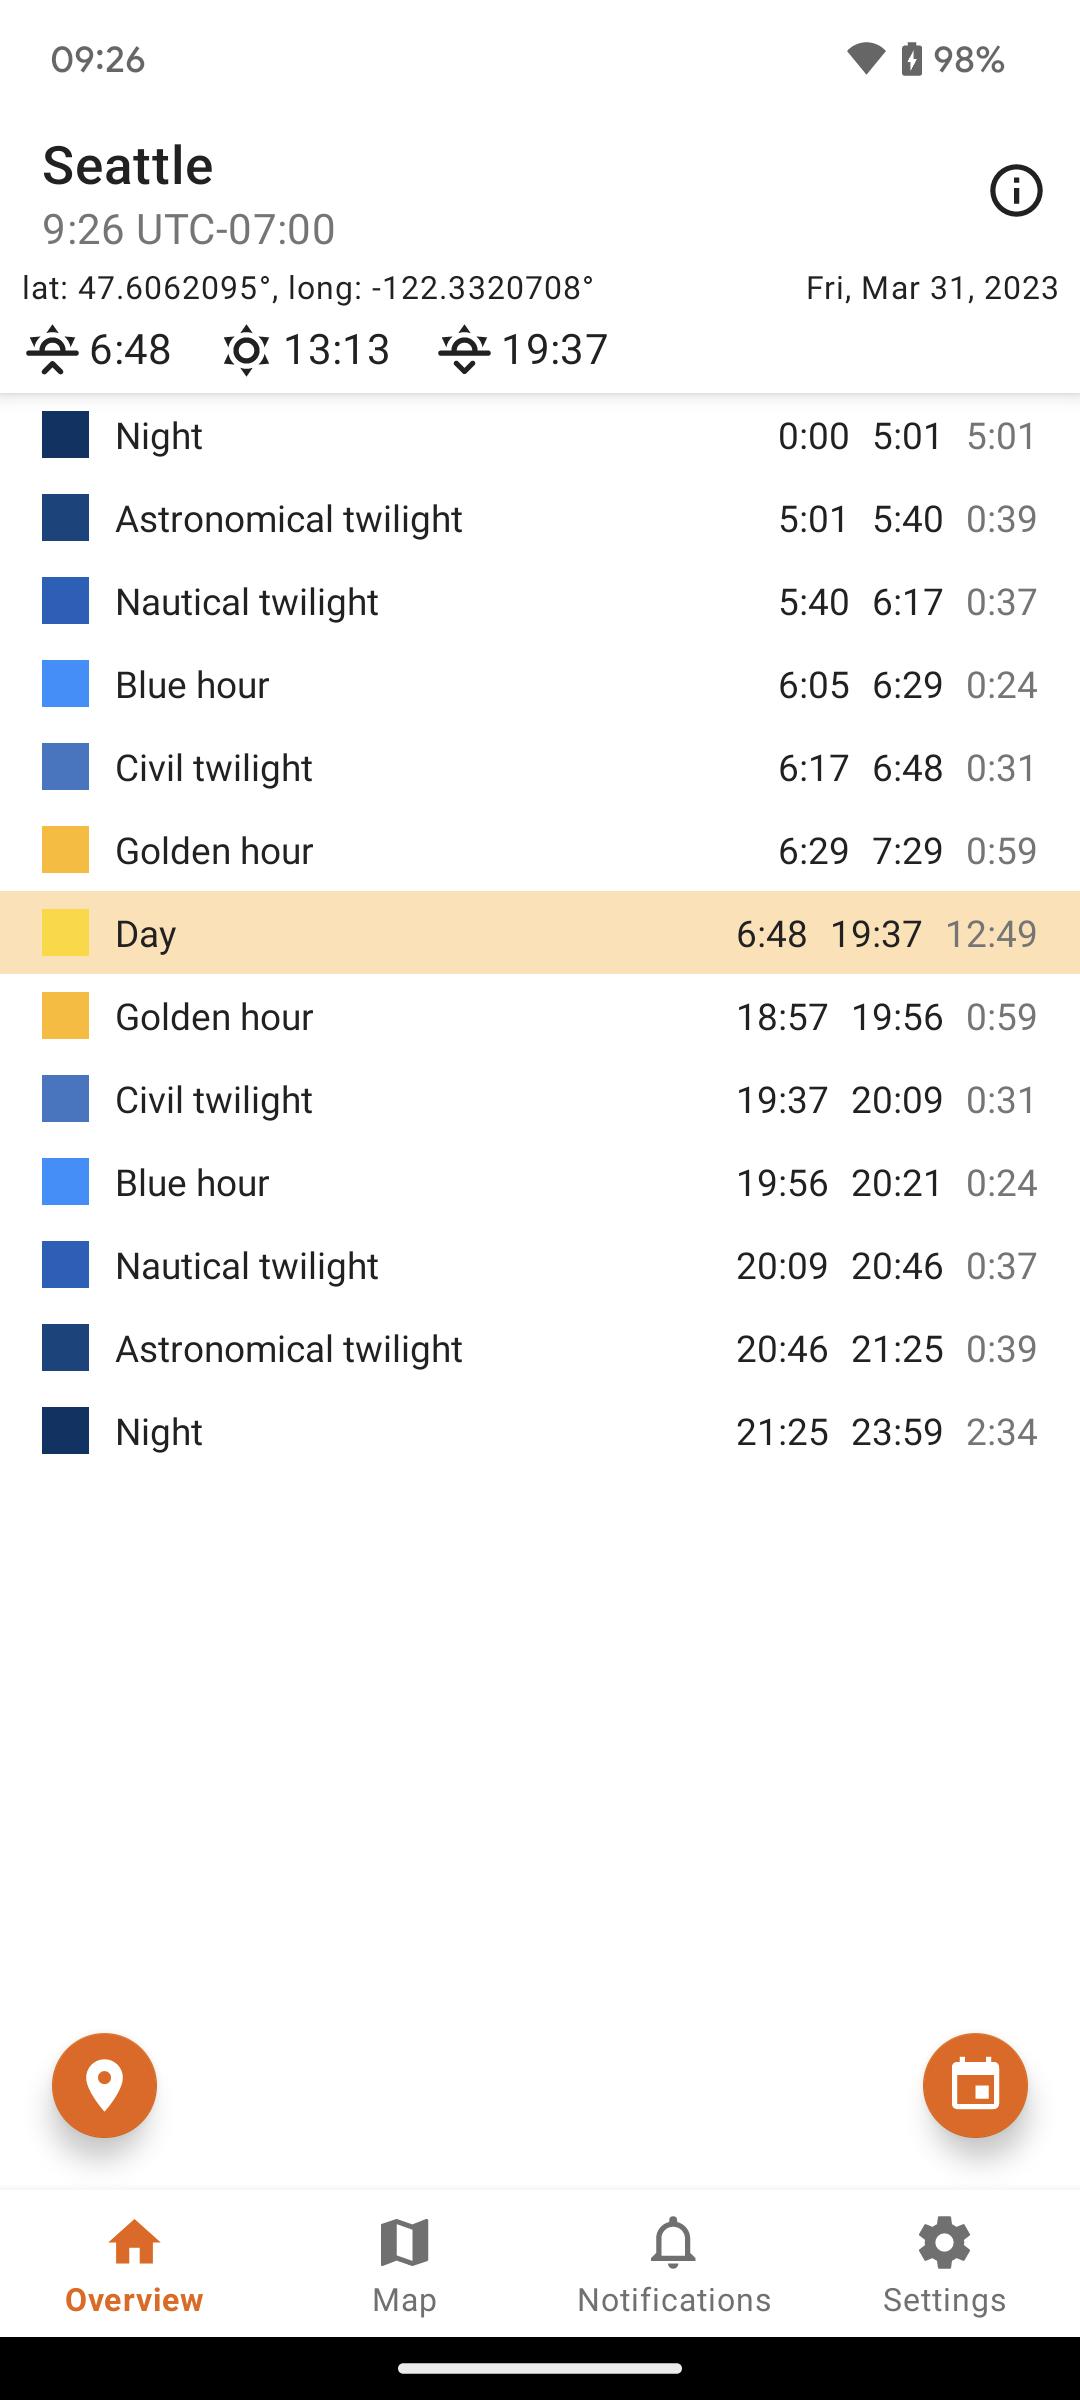Tap the solar noon icon next to 13:13
1080x2400 pixels.
coord(246,350)
